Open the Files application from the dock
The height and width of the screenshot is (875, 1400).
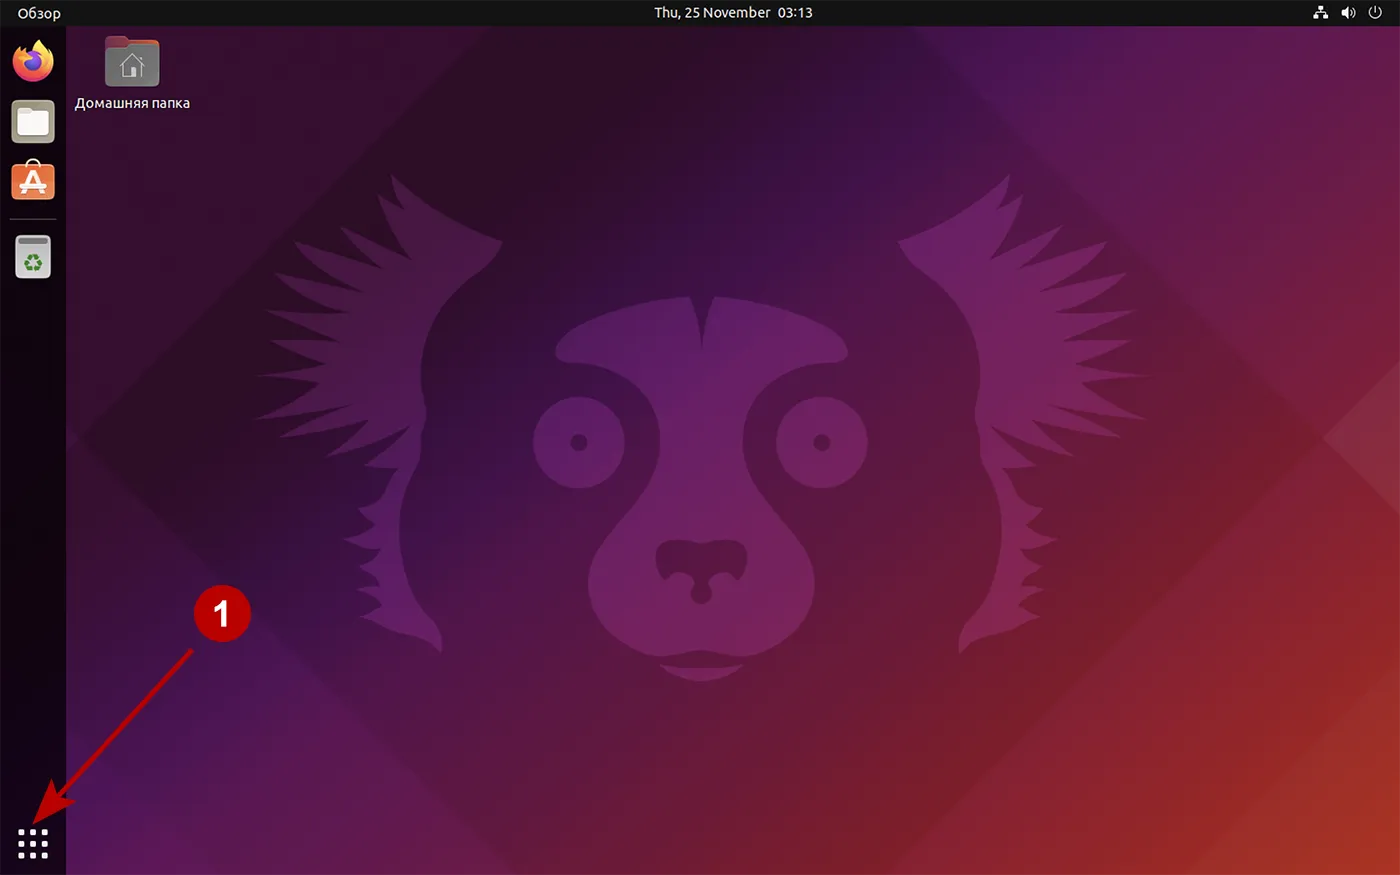[x=33, y=121]
